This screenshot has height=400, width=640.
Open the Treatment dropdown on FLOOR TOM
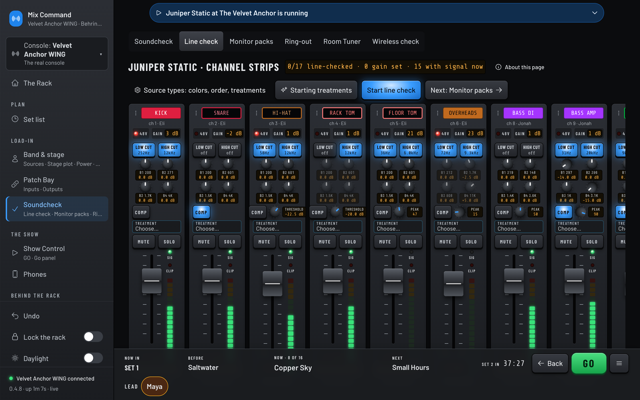(x=398, y=227)
